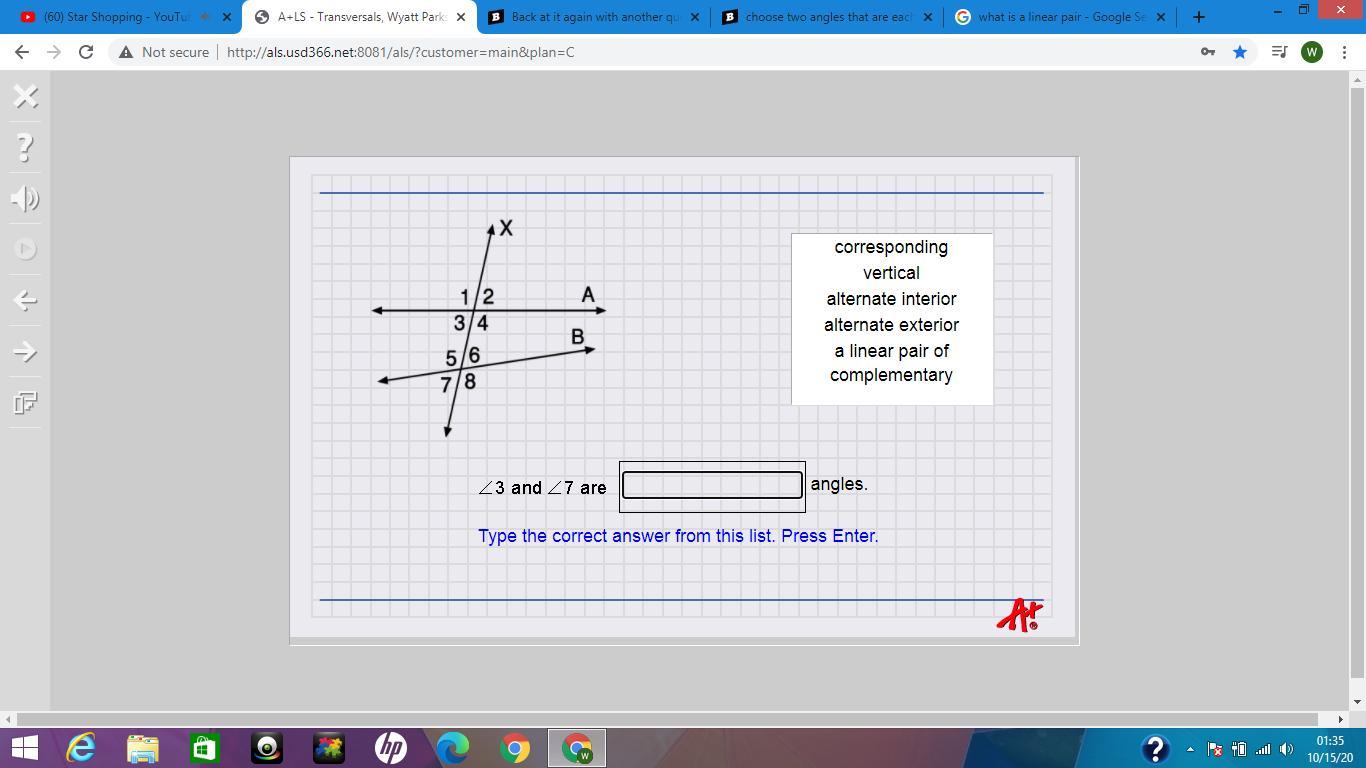1366x768 pixels.
Task: Click the answer input box
Action: (712, 485)
